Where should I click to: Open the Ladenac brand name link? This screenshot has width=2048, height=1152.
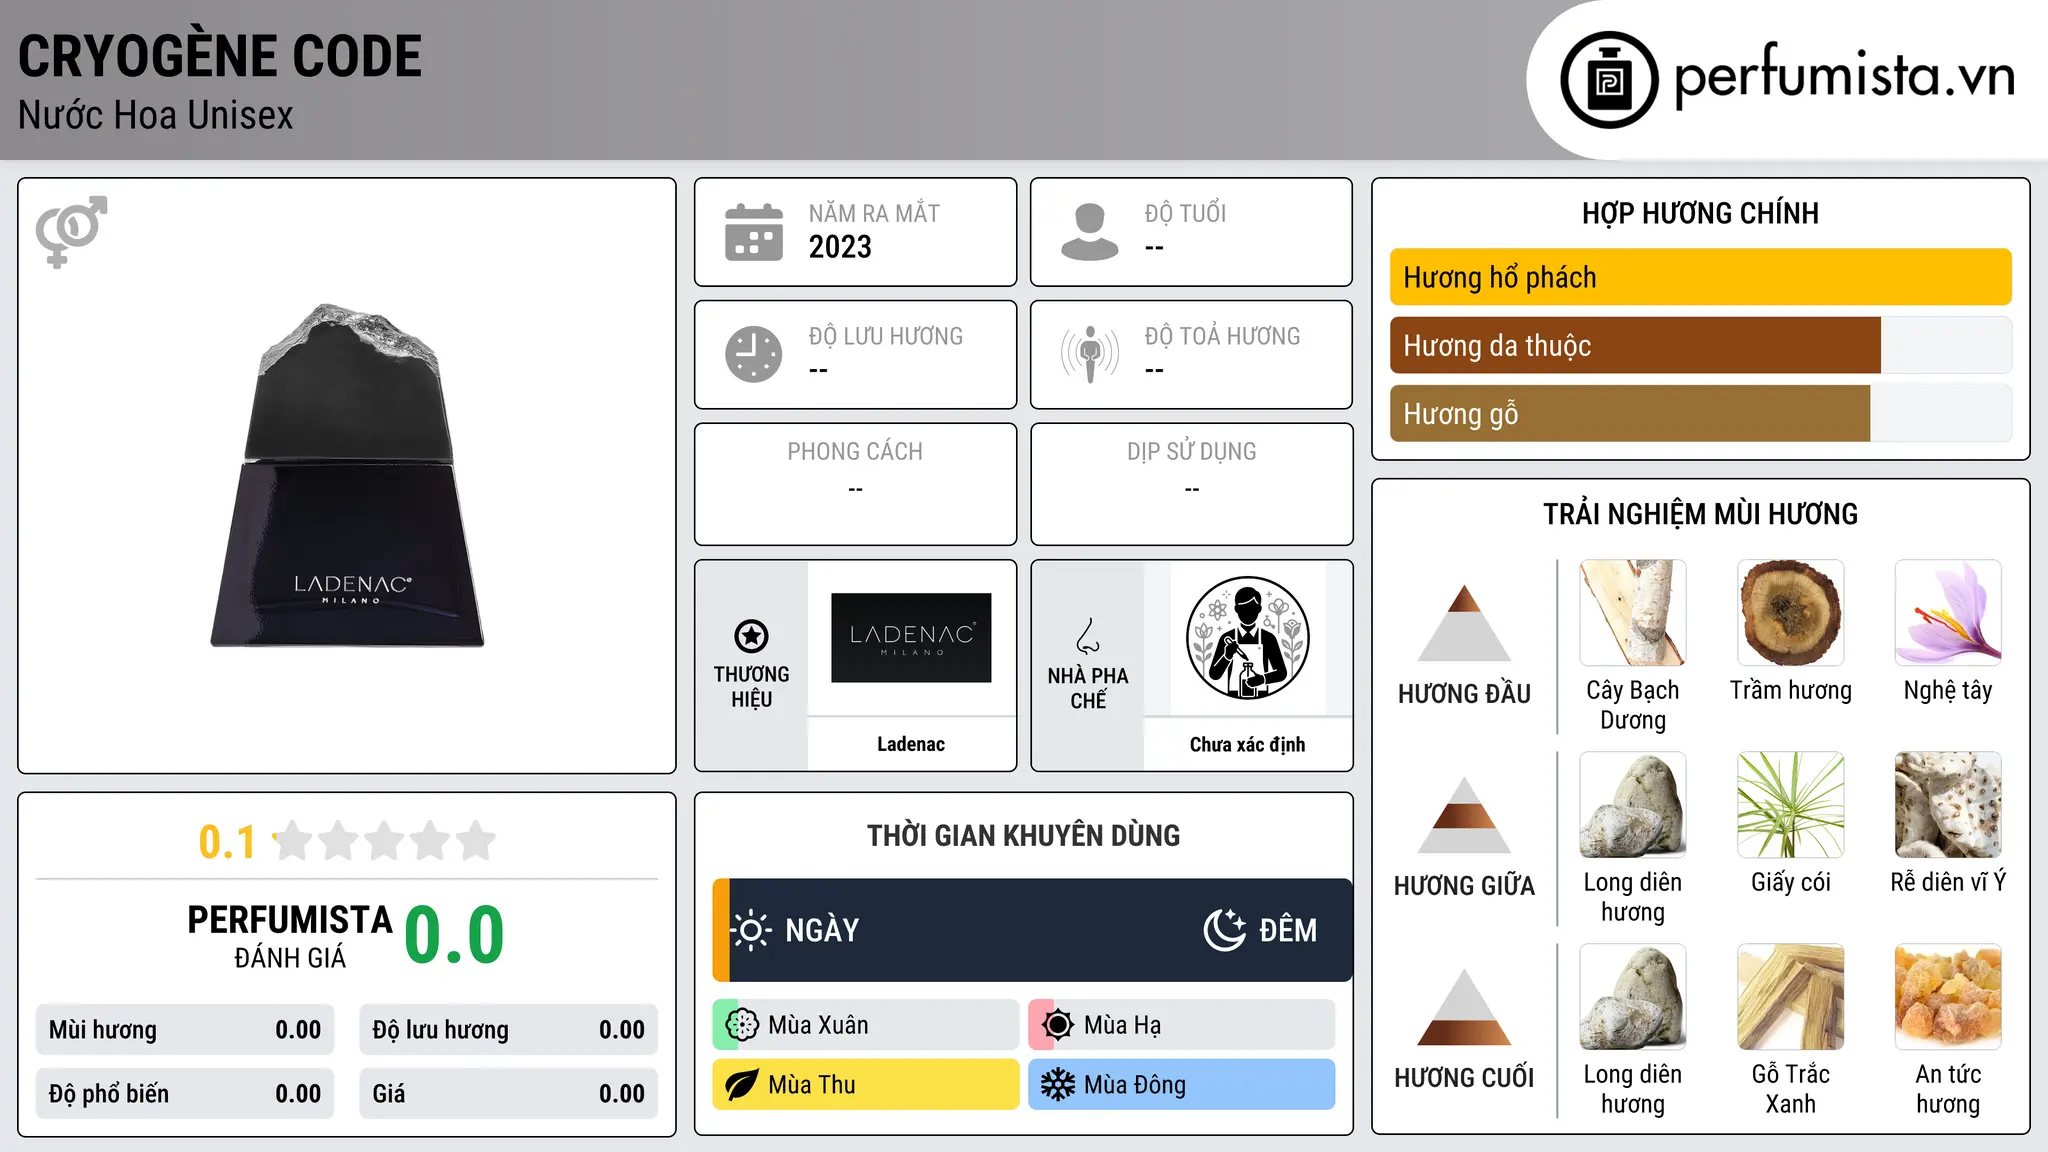[911, 744]
